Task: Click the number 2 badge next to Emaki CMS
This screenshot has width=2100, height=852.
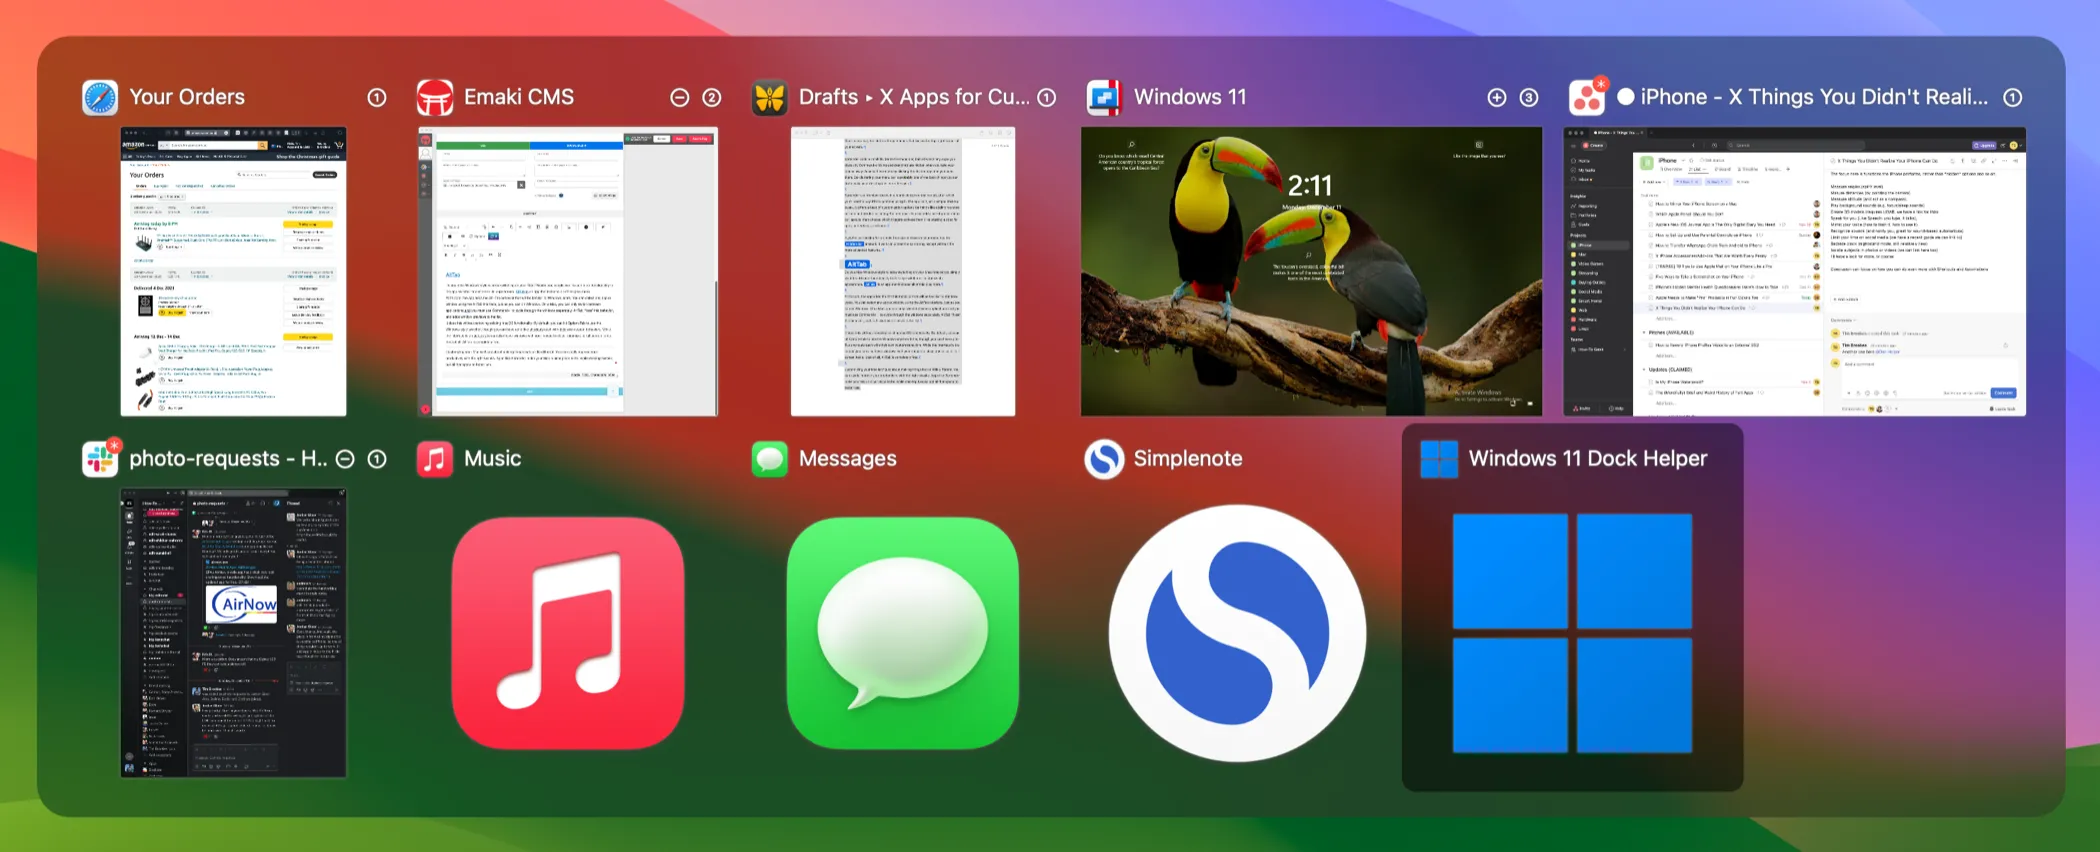Action: tap(712, 97)
